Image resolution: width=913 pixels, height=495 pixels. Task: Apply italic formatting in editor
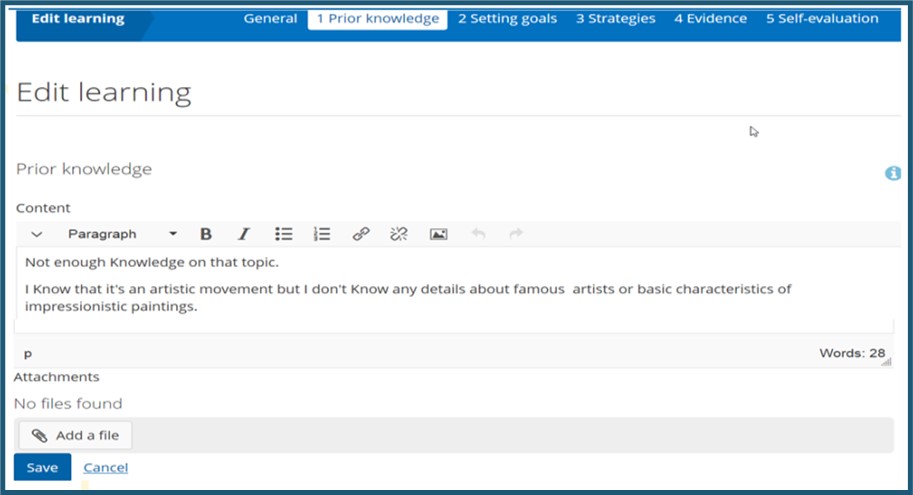coord(243,234)
